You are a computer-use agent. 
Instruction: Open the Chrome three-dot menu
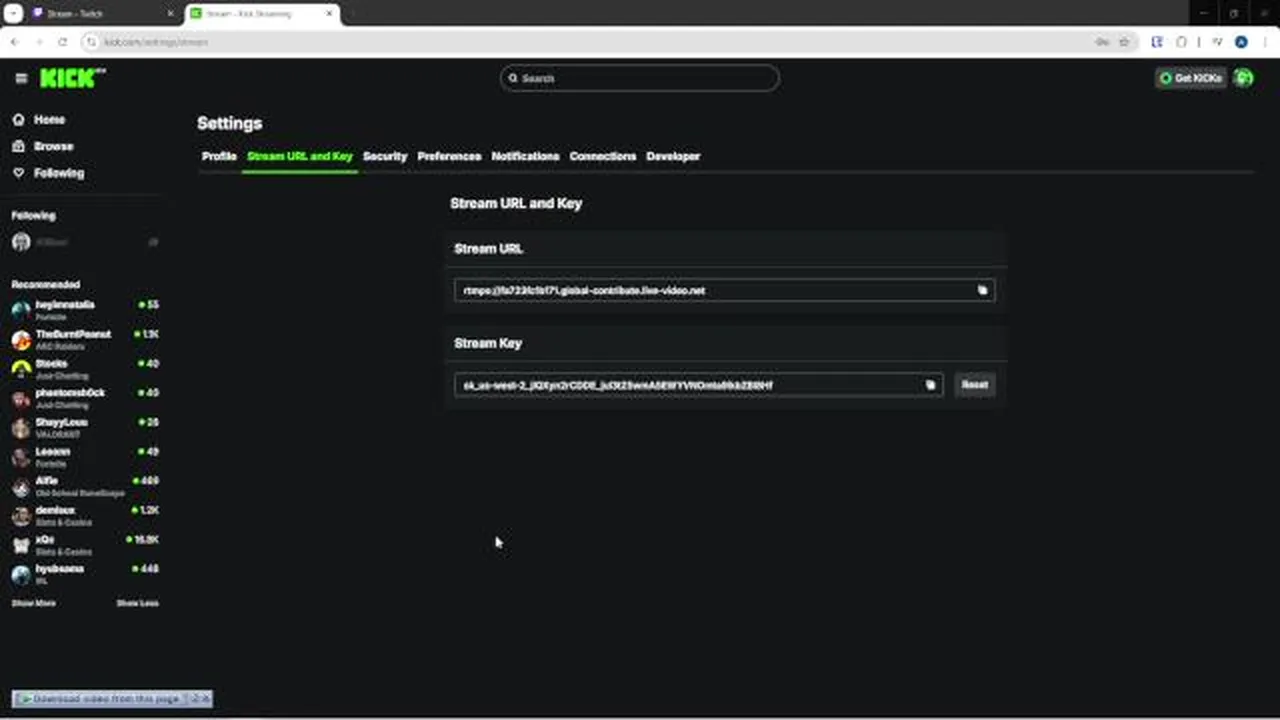click(x=1265, y=42)
